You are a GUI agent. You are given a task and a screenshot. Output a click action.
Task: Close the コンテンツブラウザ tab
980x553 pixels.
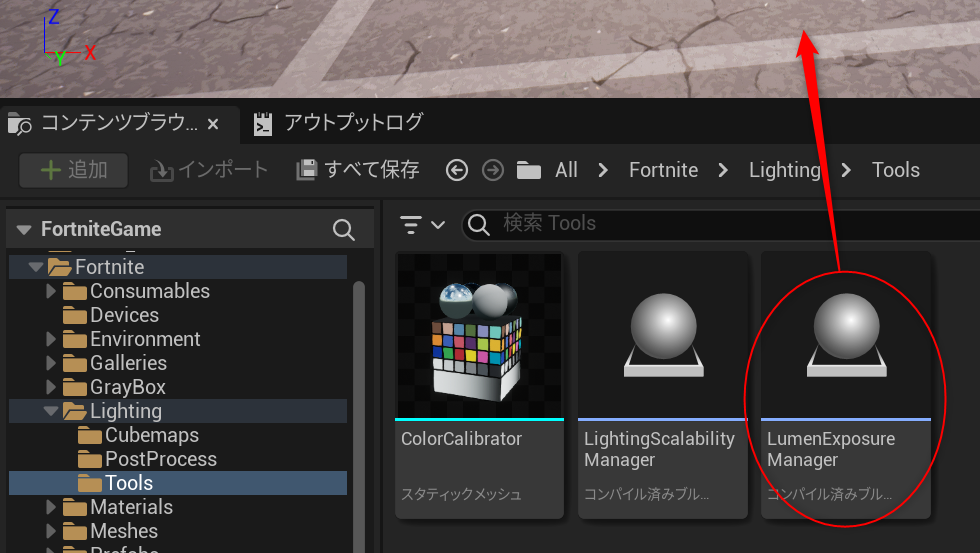pyautogui.click(x=213, y=124)
